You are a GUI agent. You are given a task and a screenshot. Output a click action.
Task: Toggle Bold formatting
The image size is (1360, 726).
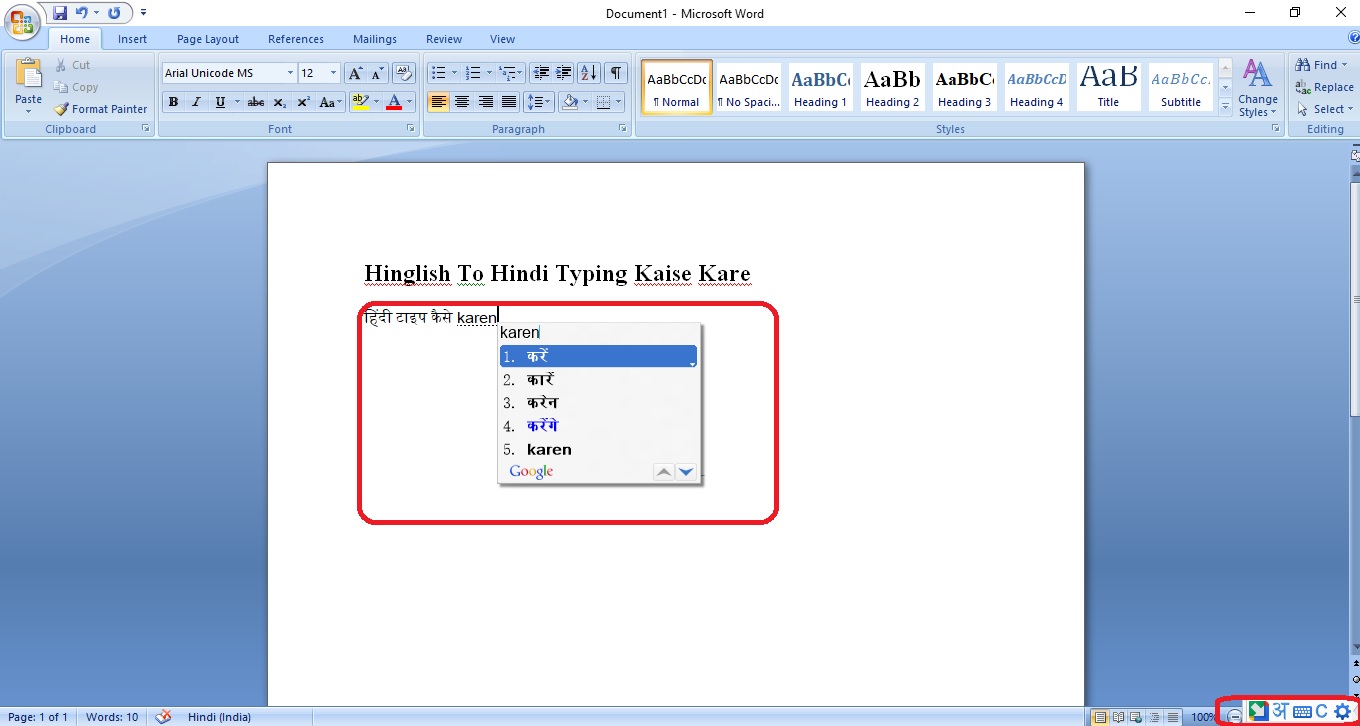(173, 102)
